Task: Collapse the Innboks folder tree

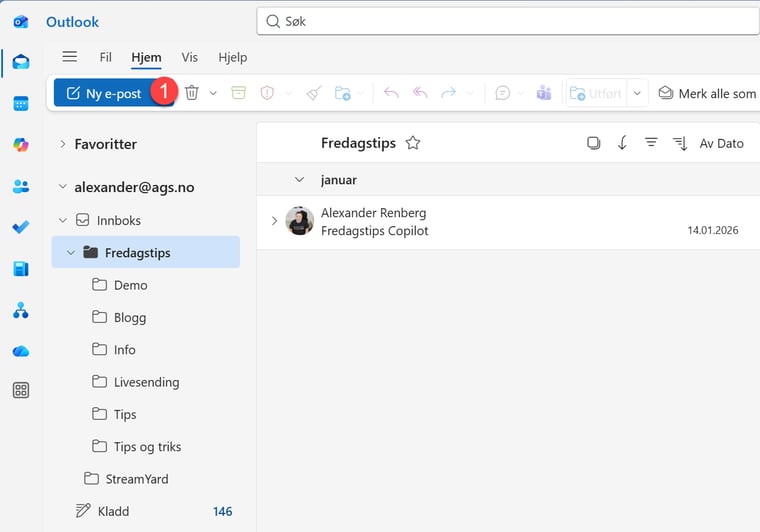Action: (x=63, y=220)
